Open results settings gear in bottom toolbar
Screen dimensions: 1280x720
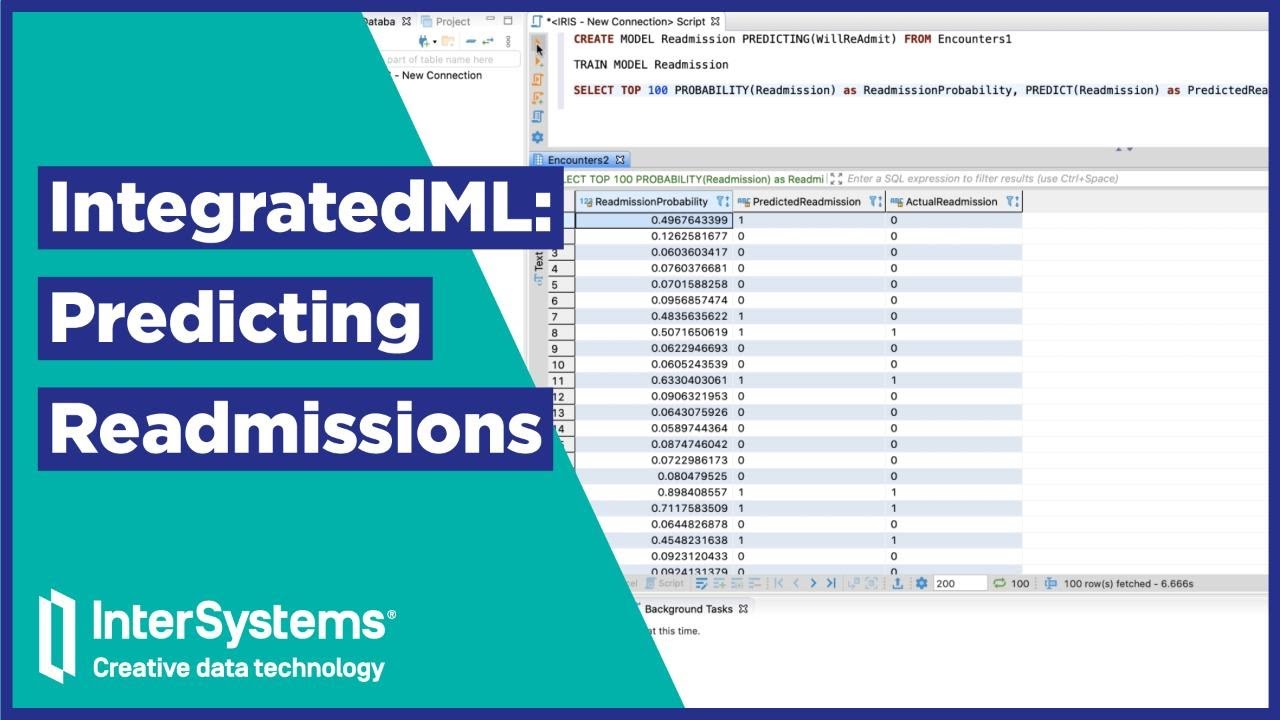click(x=922, y=583)
